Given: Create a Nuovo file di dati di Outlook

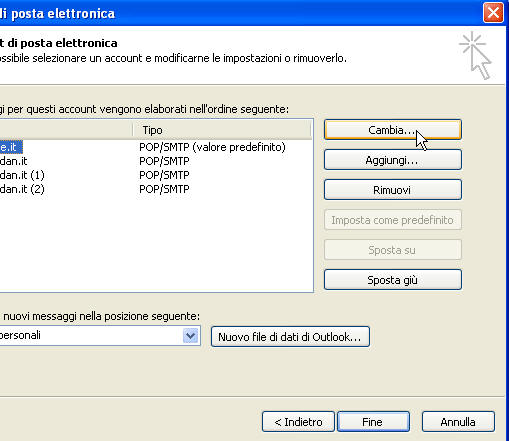Looking at the screenshot, I should [x=290, y=337].
